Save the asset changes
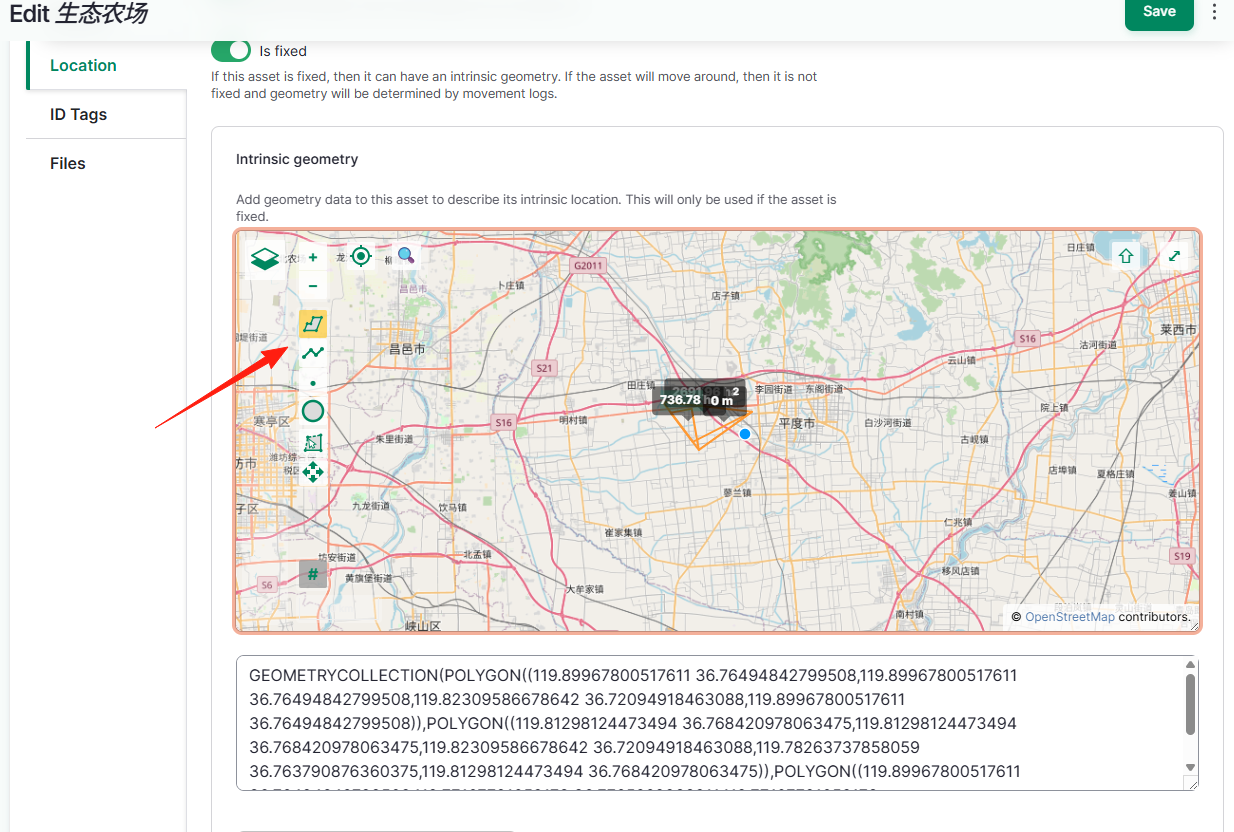The image size is (1234, 832). (1159, 12)
